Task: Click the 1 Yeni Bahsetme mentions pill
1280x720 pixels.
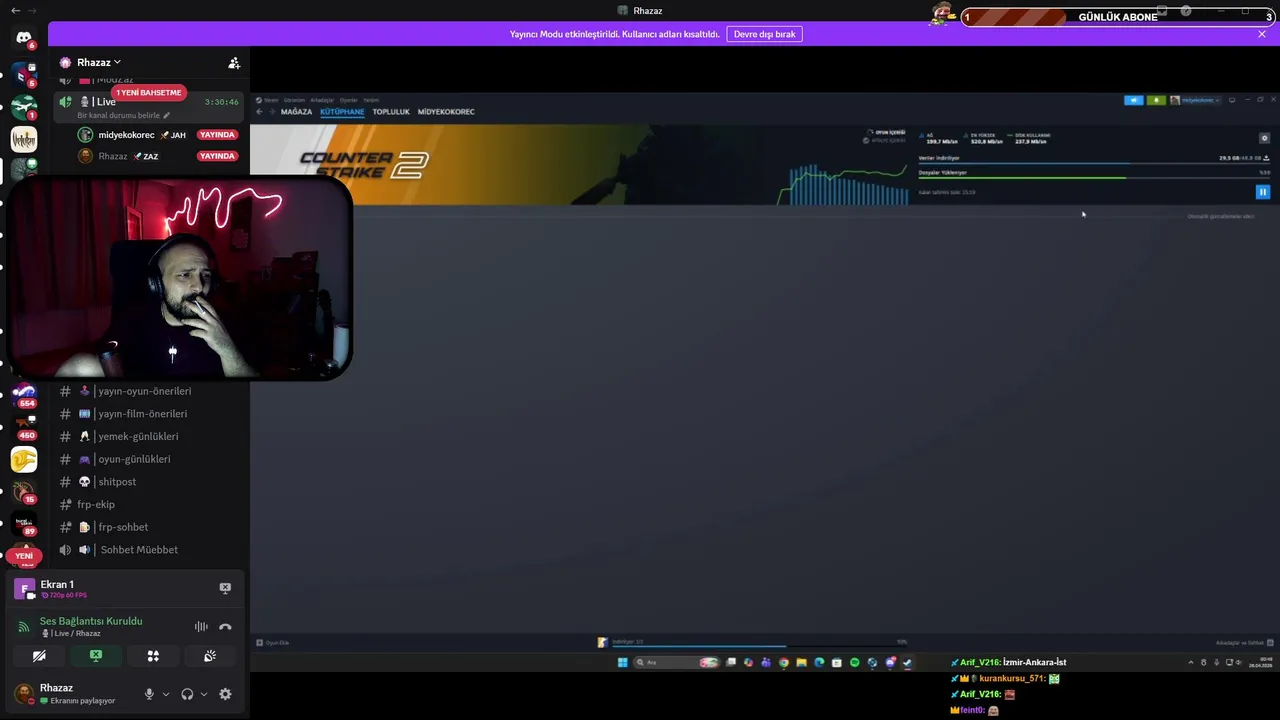Action: tap(149, 93)
